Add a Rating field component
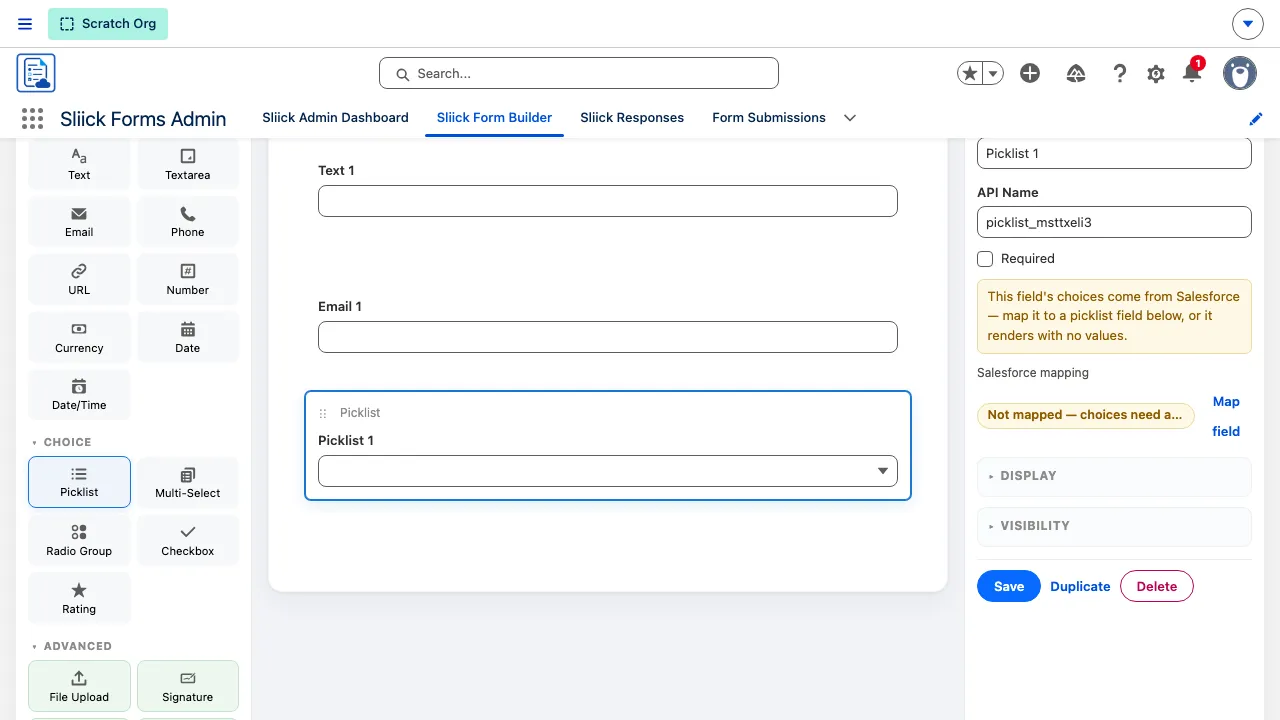This screenshot has height=720, width=1280. pos(79,599)
